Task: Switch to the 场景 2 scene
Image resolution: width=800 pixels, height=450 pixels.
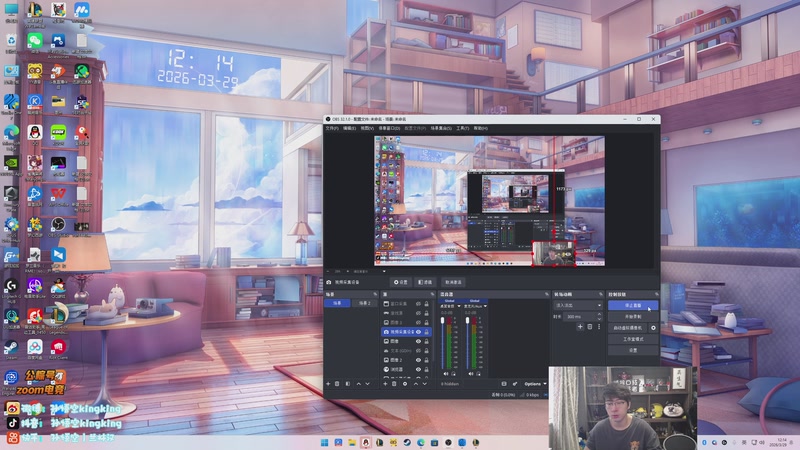Action: [365, 303]
